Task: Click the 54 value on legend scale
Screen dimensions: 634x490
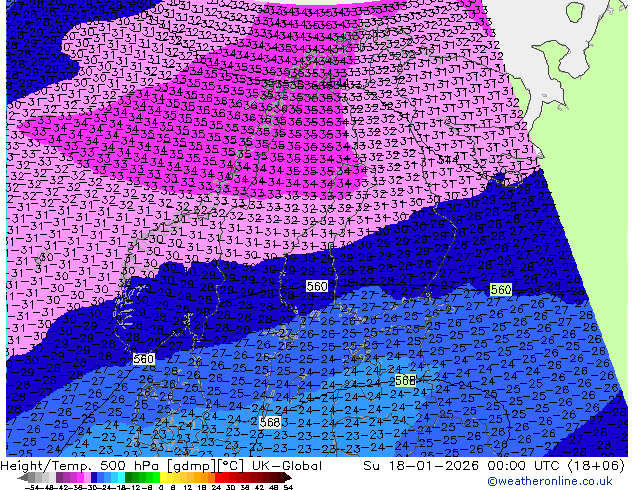Action: point(288,487)
